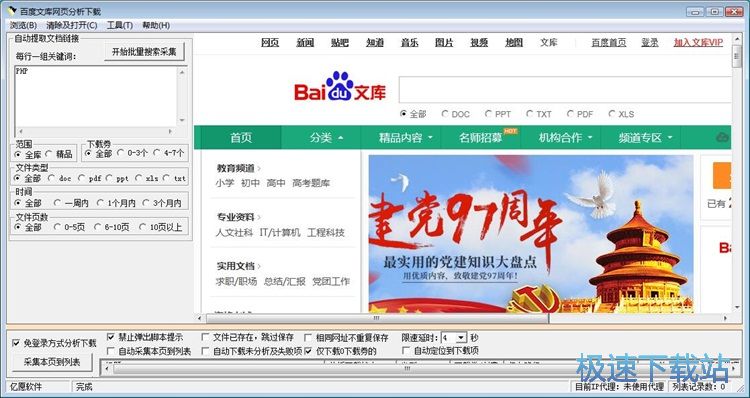Viewport: 750px width, 398px height.
Task: Enable 自动下载未分析及失败项 checkbox
Action: point(205,351)
